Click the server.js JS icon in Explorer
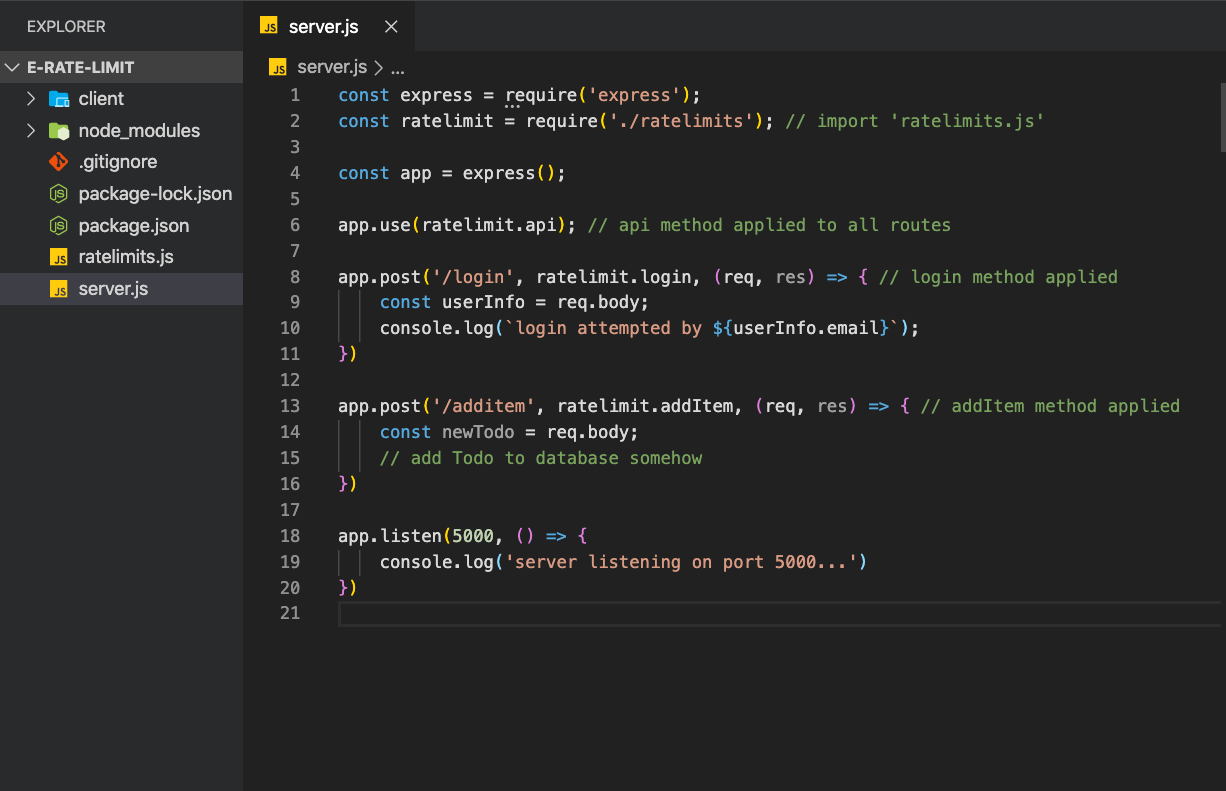This screenshot has width=1226, height=791. (x=59, y=289)
